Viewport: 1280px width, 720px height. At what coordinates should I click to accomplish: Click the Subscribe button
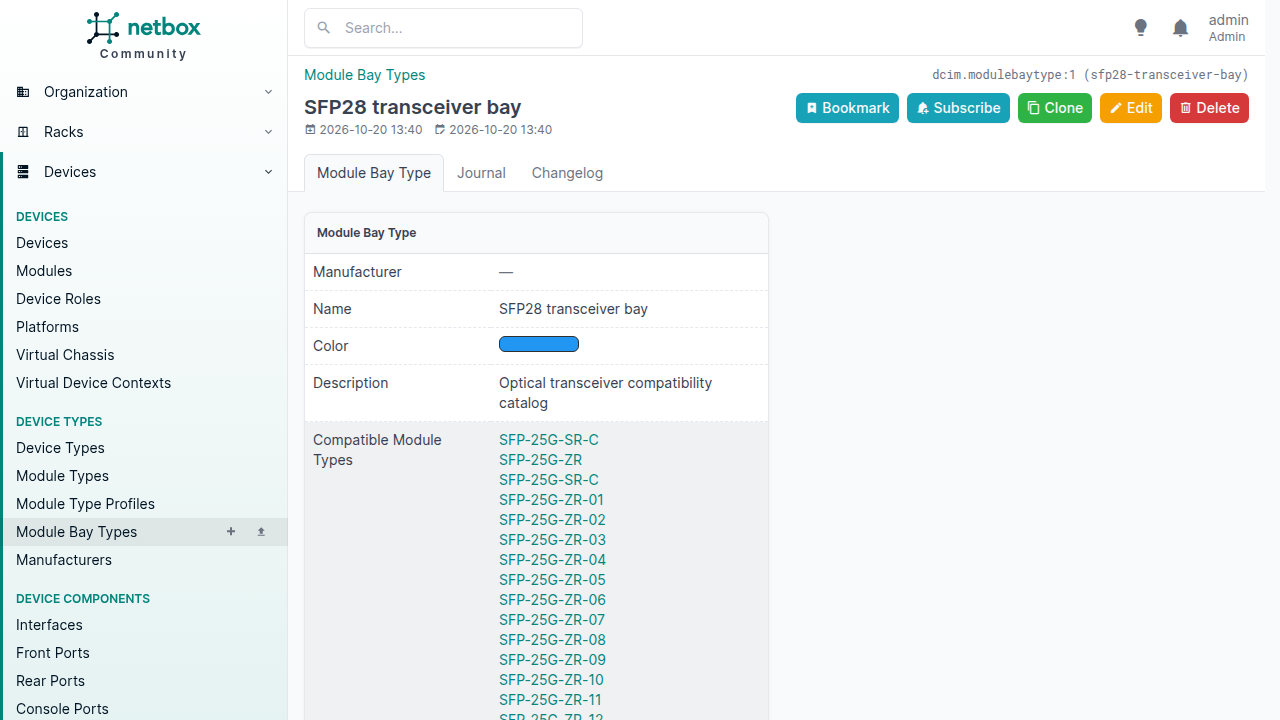958,108
